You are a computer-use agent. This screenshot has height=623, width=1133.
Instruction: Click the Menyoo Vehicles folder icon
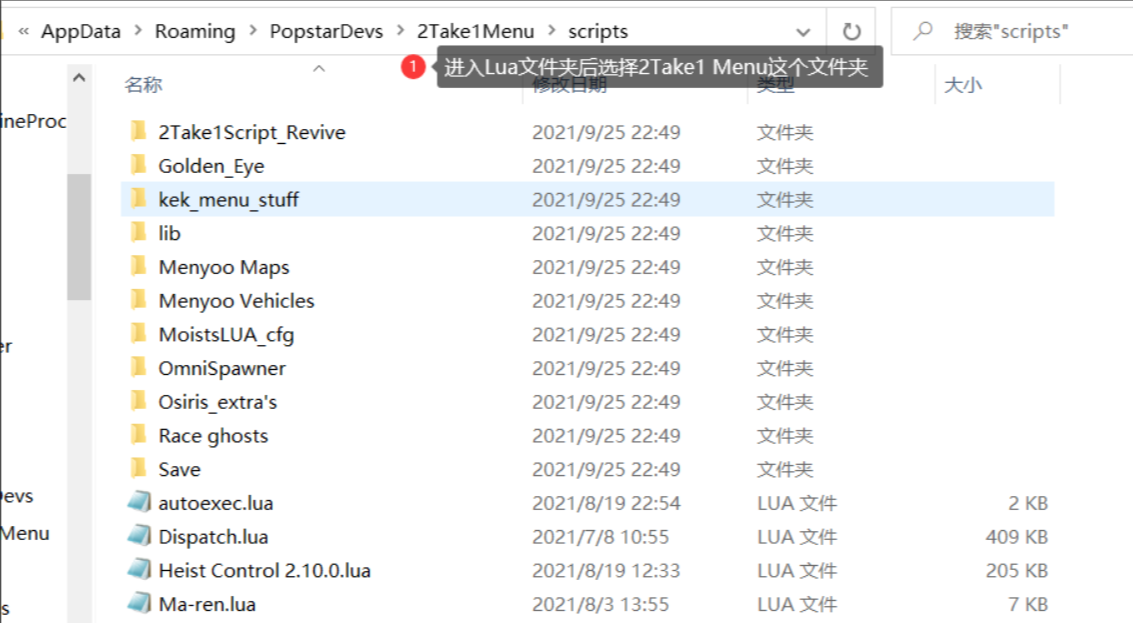138,300
